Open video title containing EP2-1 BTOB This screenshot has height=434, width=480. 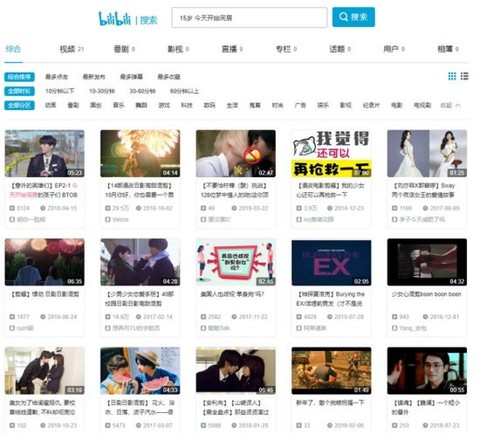[44, 190]
